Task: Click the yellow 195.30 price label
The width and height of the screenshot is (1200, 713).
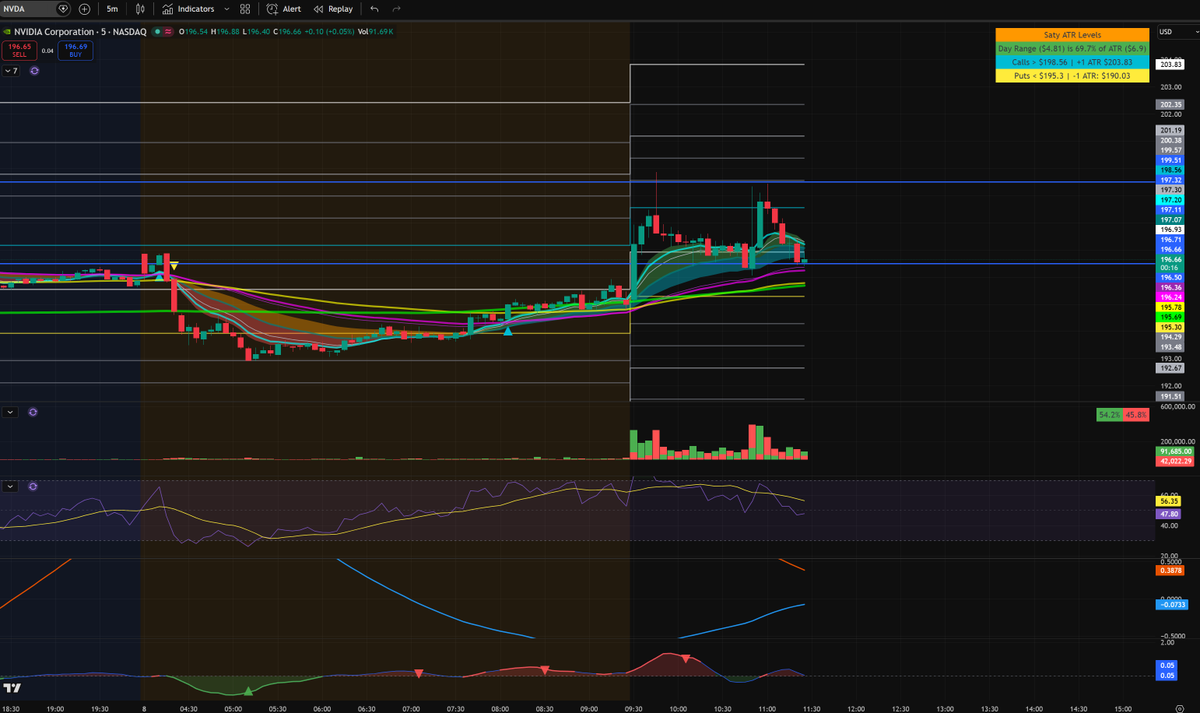Action: coord(1171,327)
